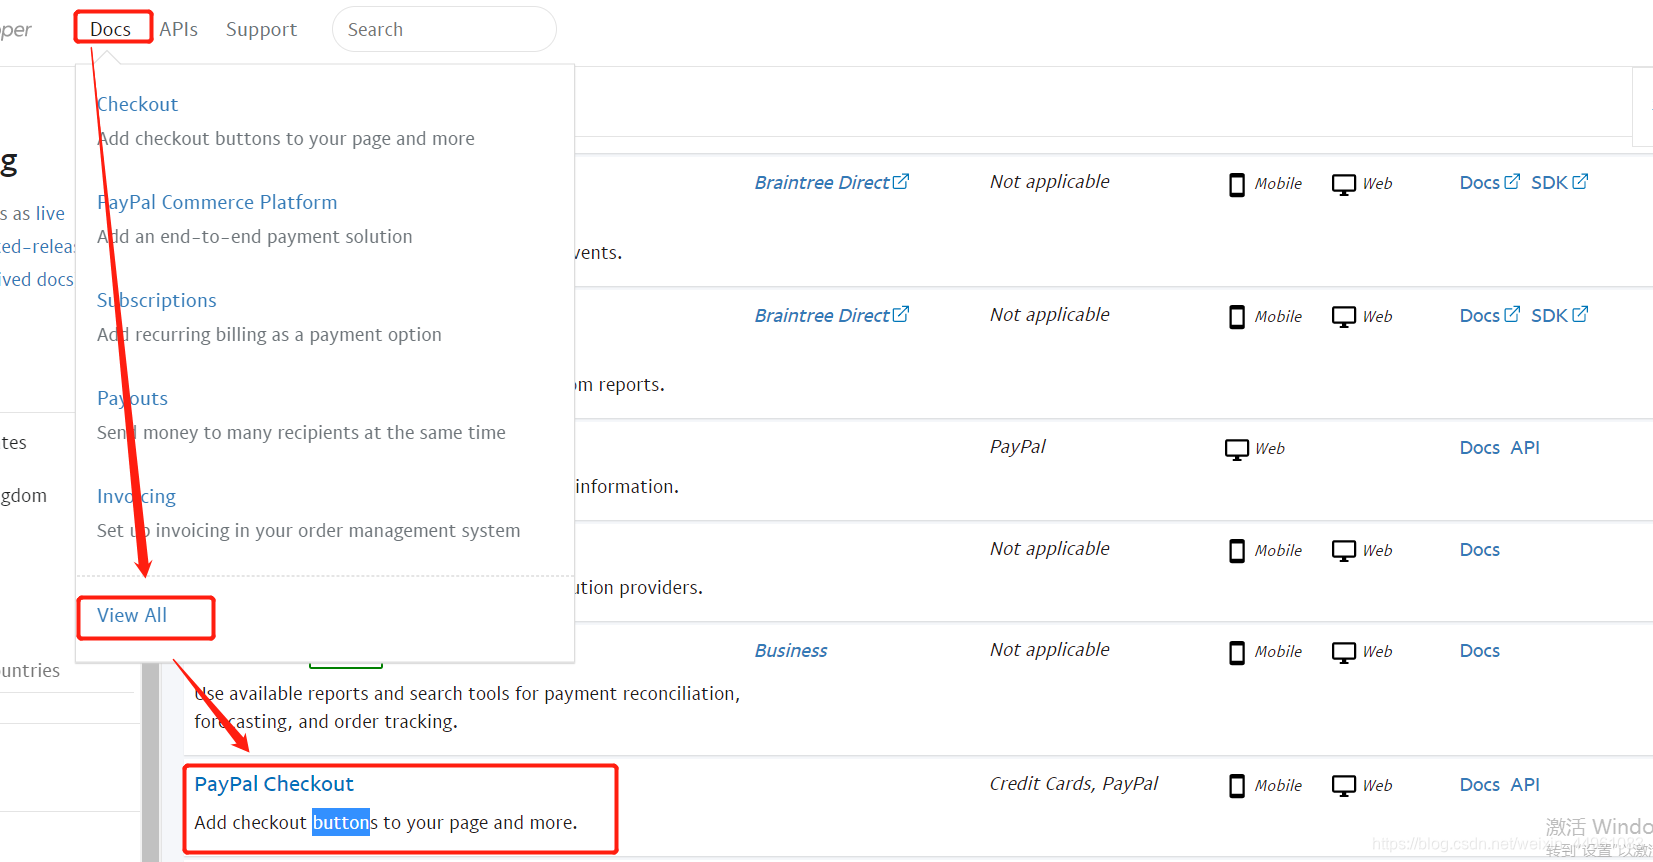Open the Business link

(791, 650)
